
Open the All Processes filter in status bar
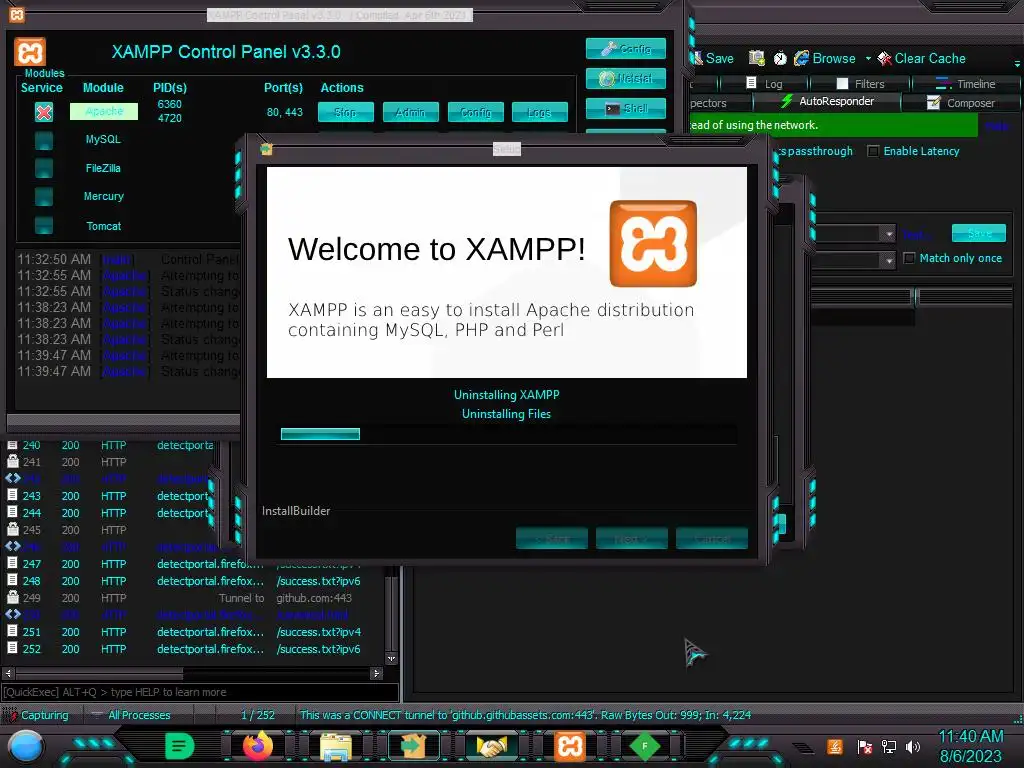click(131, 715)
